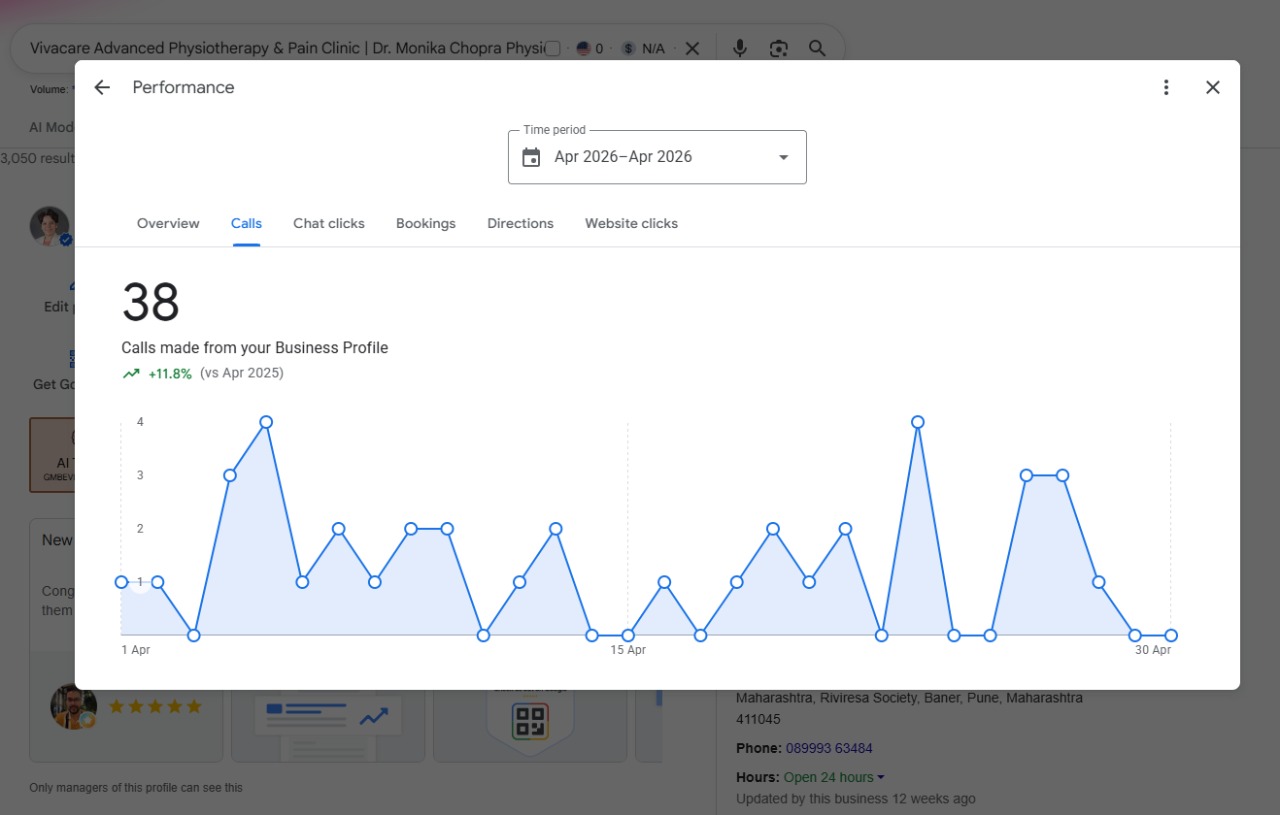The image size is (1280, 815).
Task: Open Google Lens image search icon
Action: coord(779,48)
